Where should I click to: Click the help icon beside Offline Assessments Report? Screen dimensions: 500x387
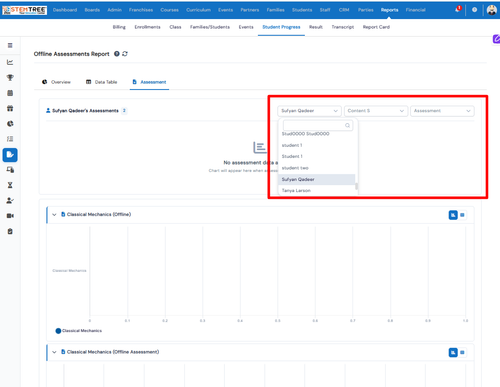pos(117,54)
